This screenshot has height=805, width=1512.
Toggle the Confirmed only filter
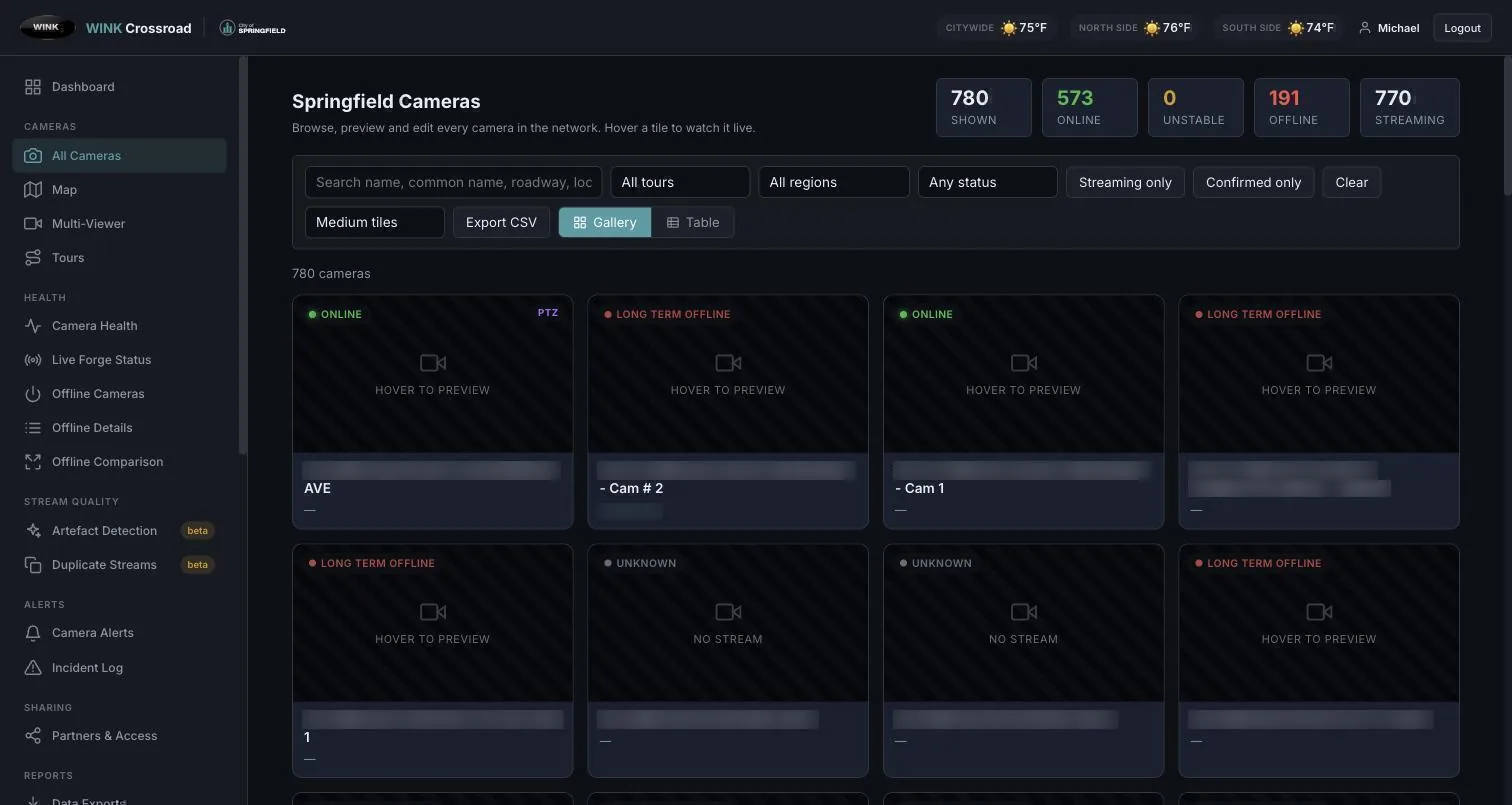click(1253, 182)
